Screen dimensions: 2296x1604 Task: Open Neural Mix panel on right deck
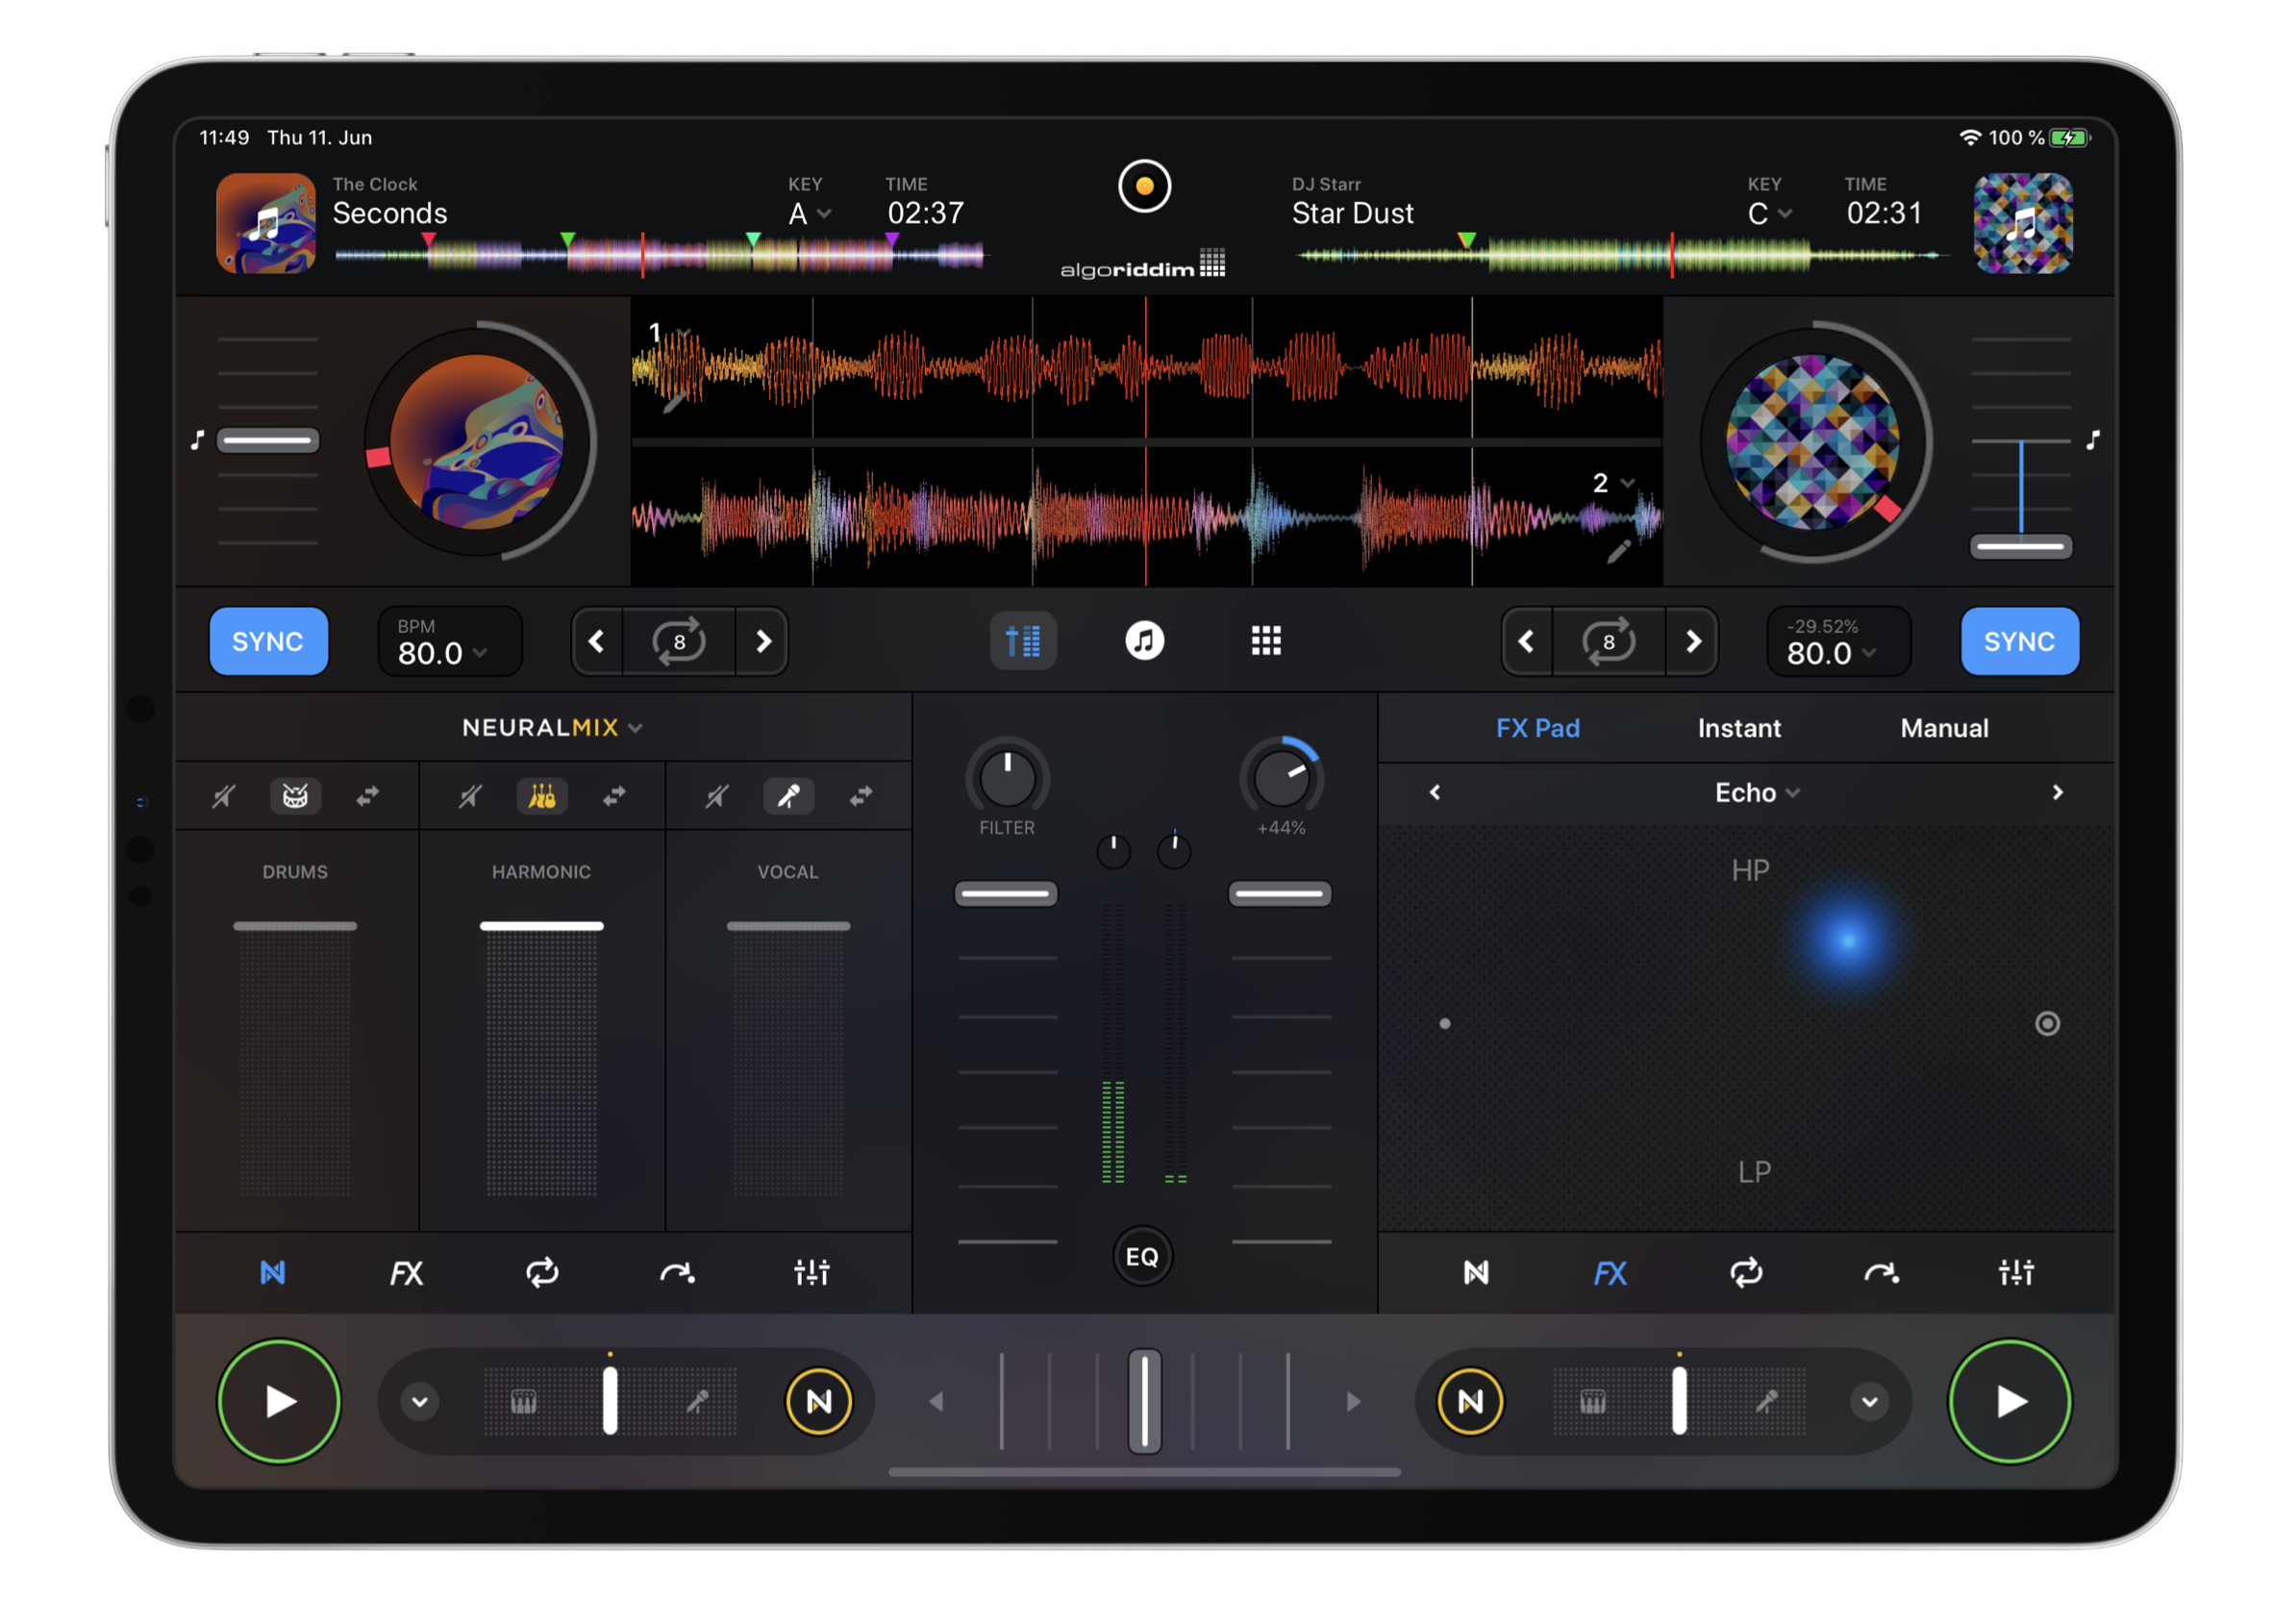point(1476,1273)
